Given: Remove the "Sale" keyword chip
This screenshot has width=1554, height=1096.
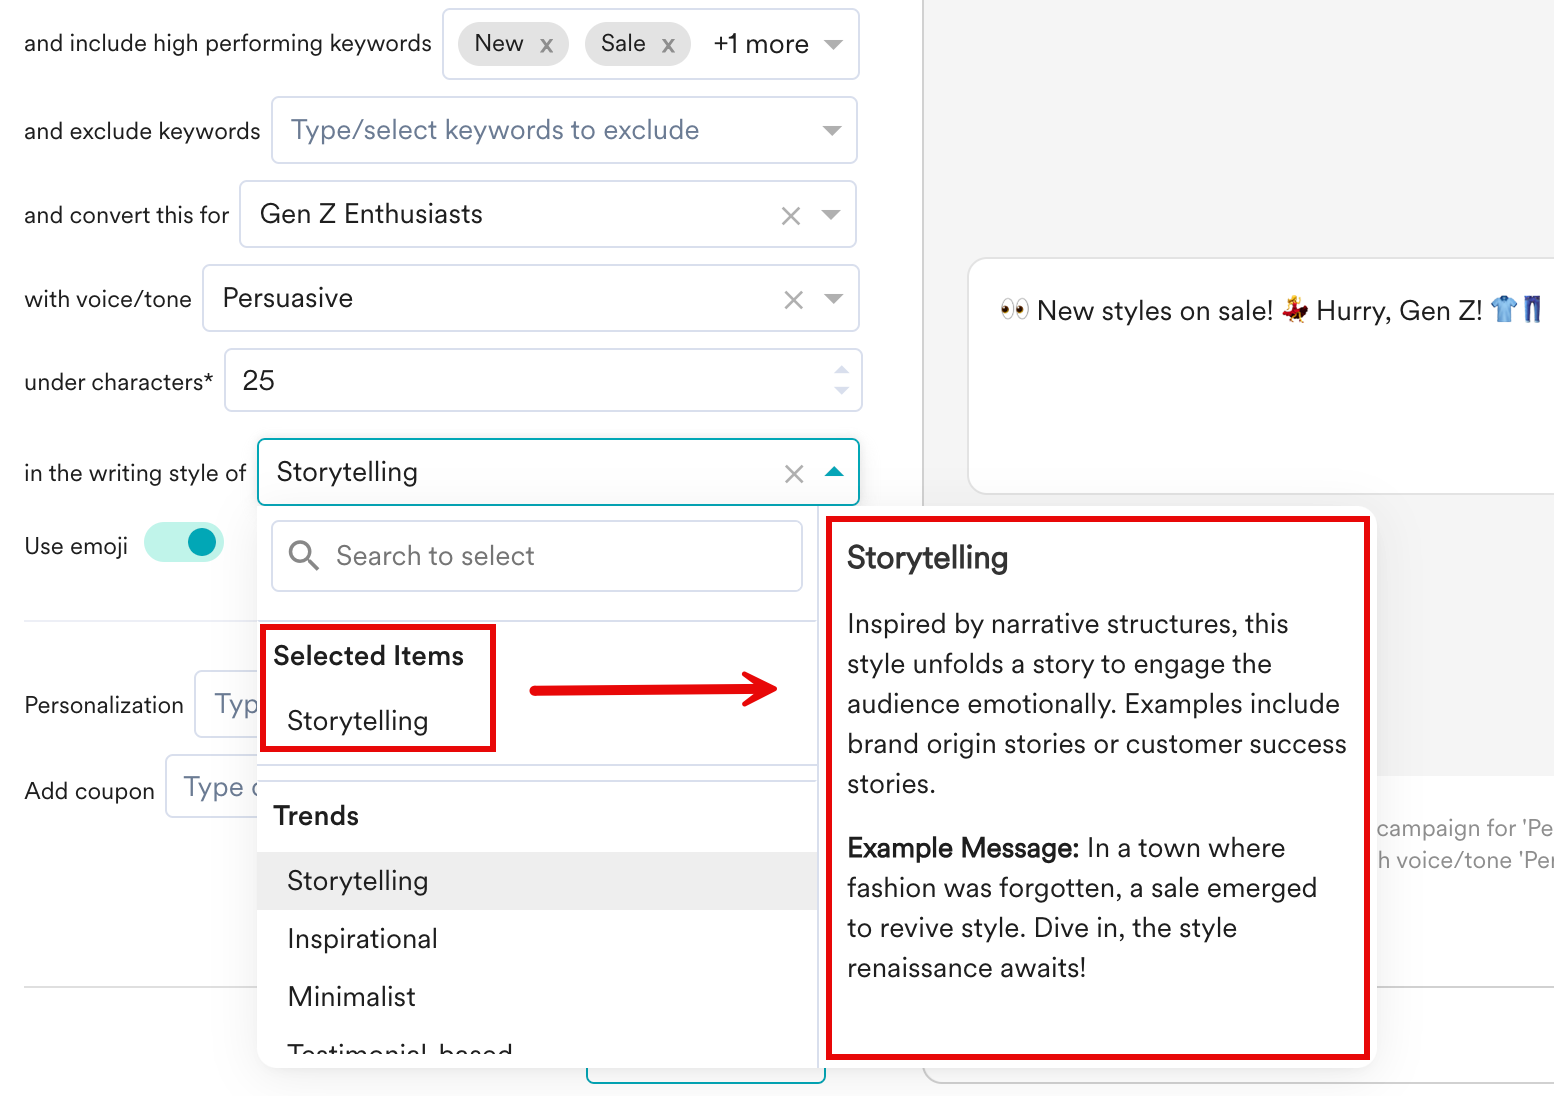Looking at the screenshot, I should 668,45.
